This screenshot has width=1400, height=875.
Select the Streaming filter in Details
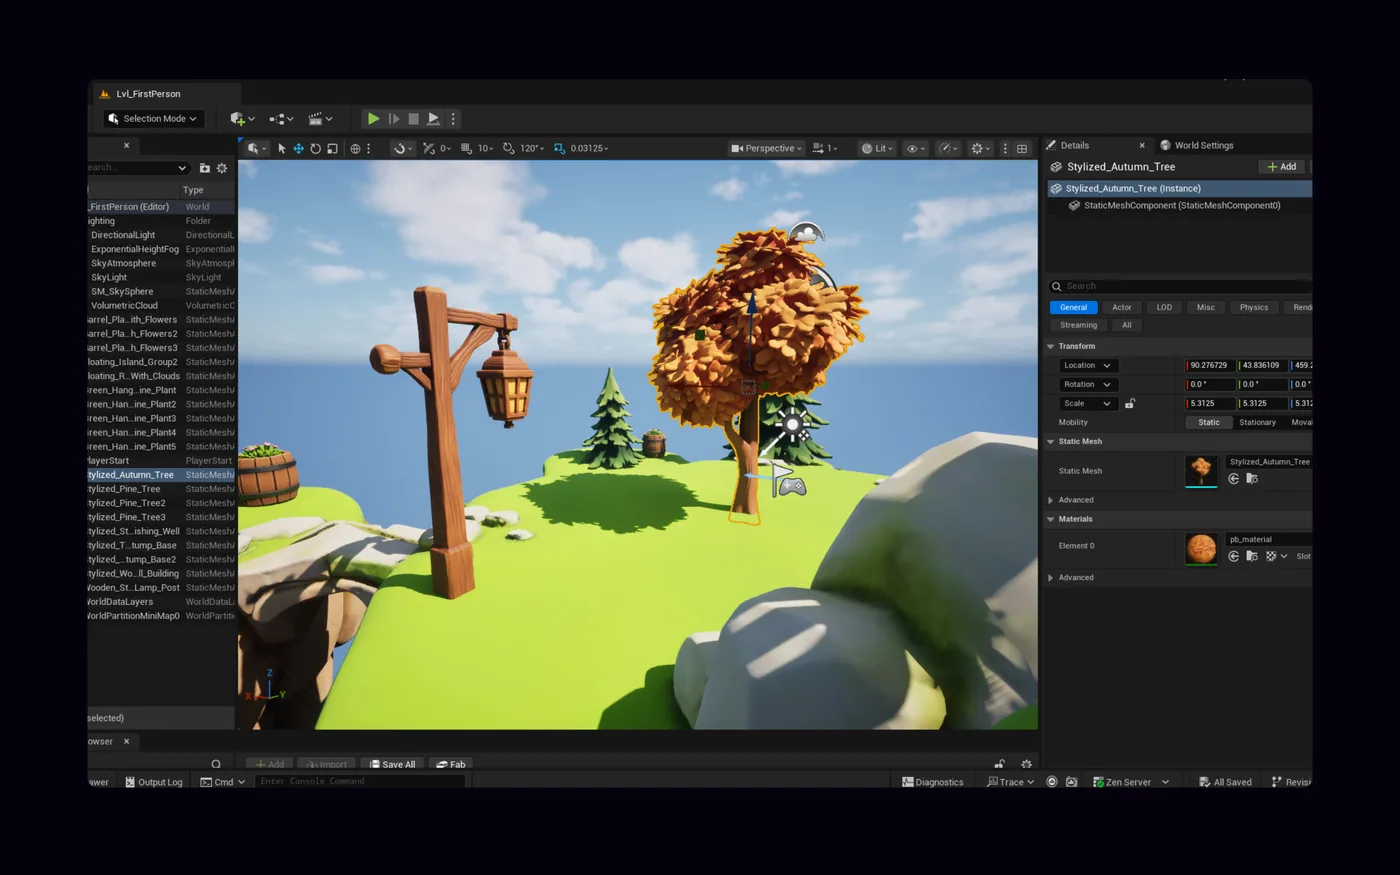pos(1078,325)
